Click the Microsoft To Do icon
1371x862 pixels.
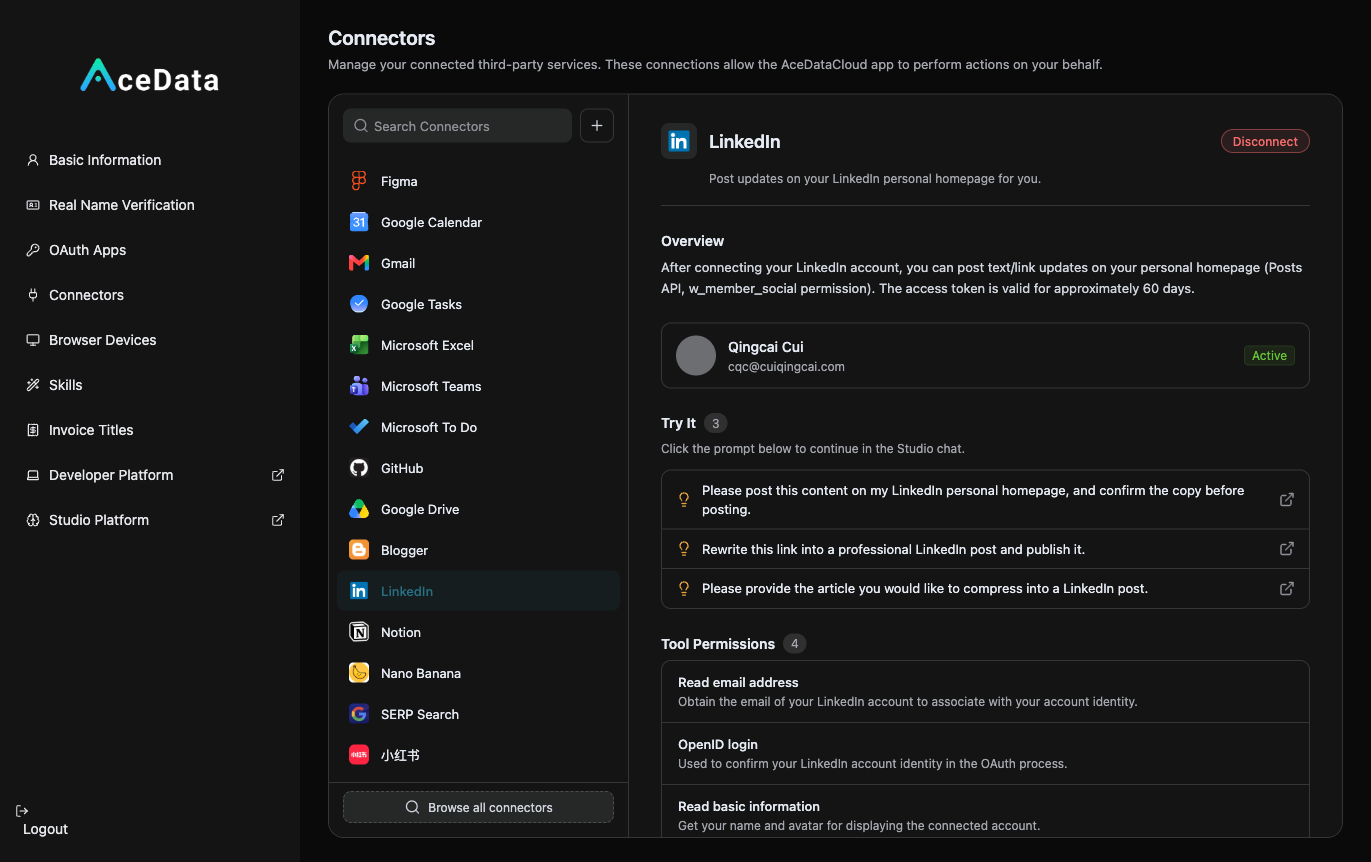click(x=359, y=427)
